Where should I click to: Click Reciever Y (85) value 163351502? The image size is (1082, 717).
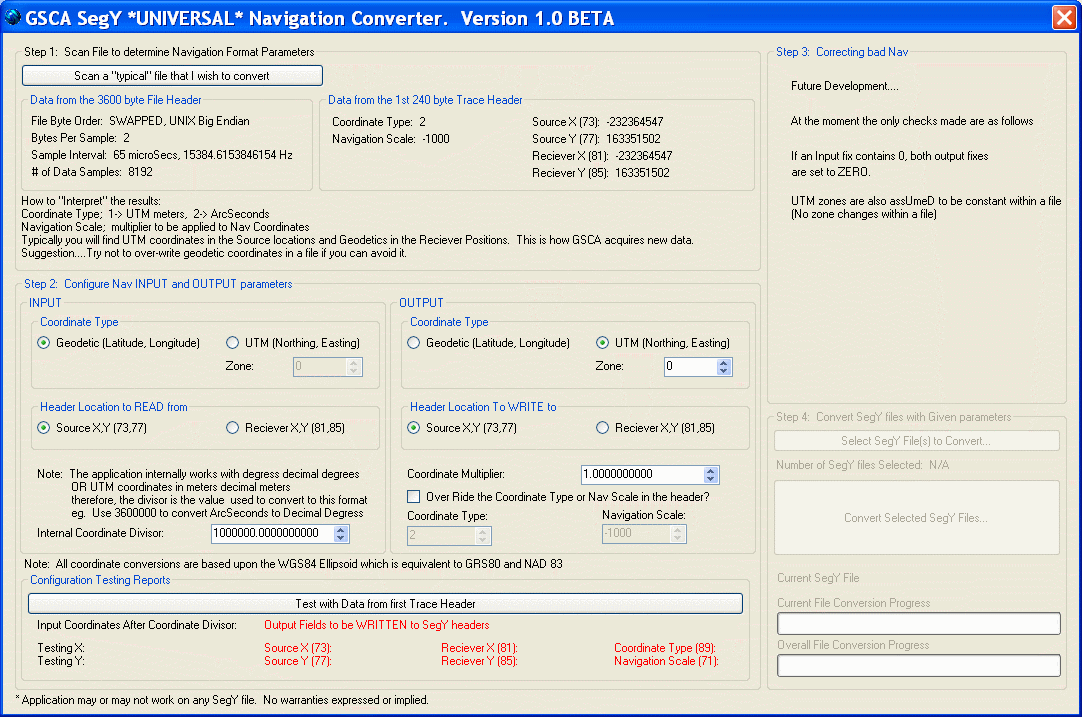642,173
